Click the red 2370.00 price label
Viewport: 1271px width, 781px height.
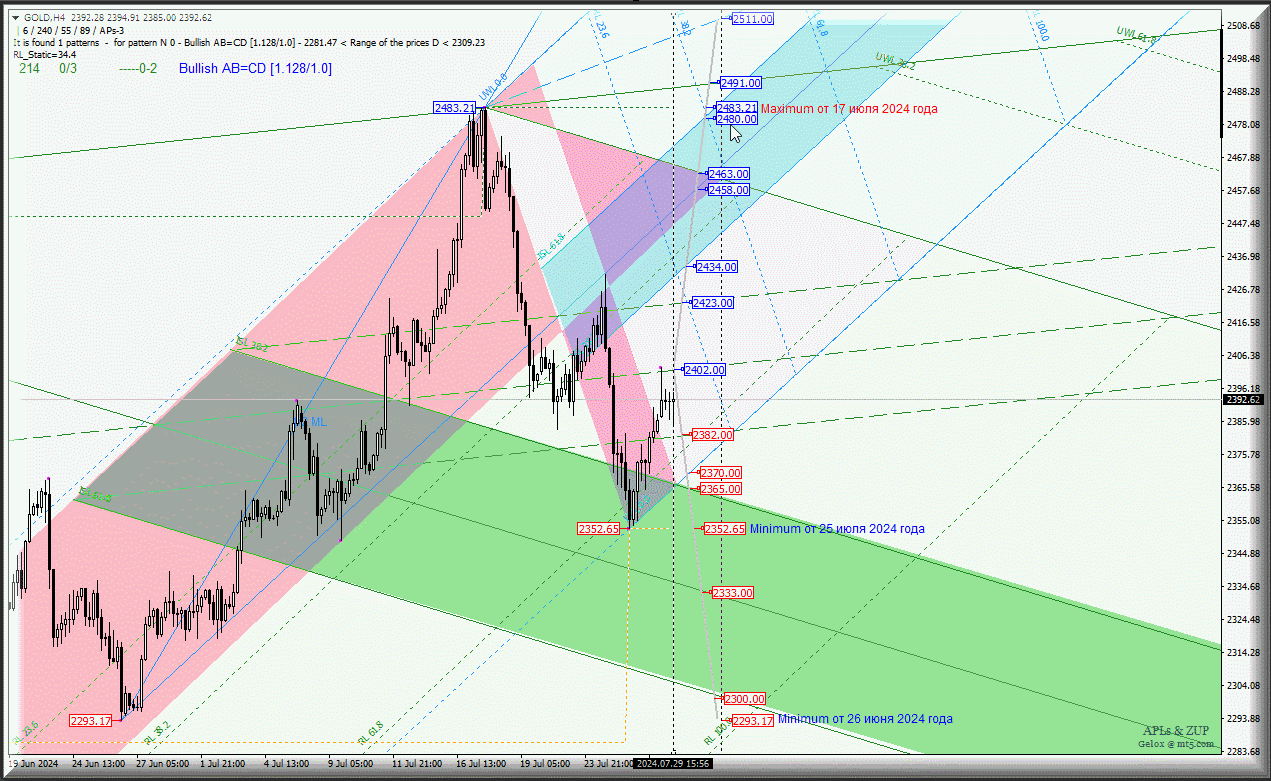[x=720, y=473]
